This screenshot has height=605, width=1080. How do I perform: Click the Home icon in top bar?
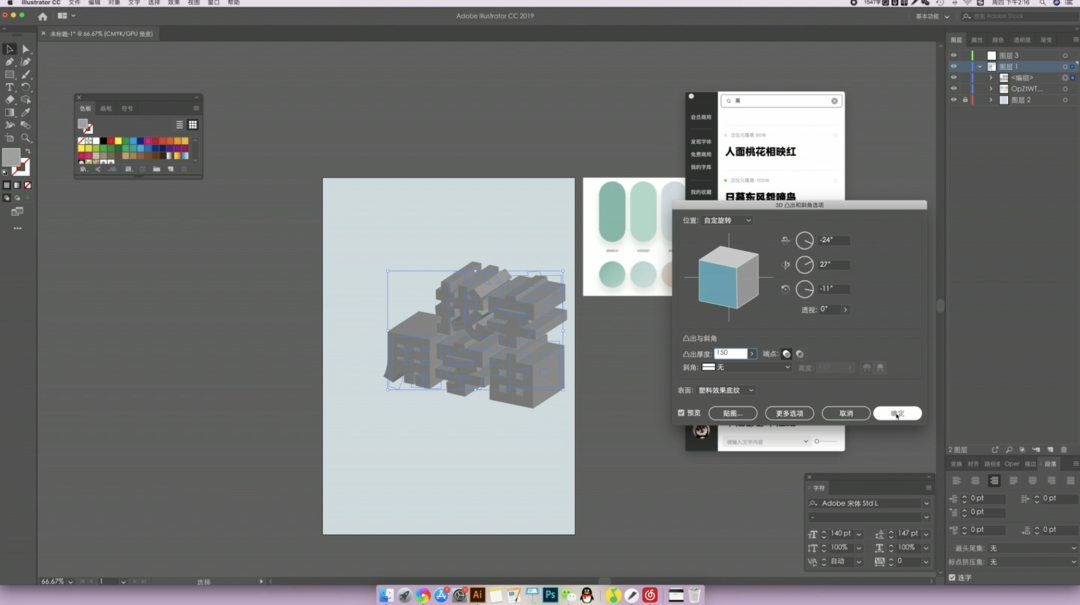[x=42, y=16]
